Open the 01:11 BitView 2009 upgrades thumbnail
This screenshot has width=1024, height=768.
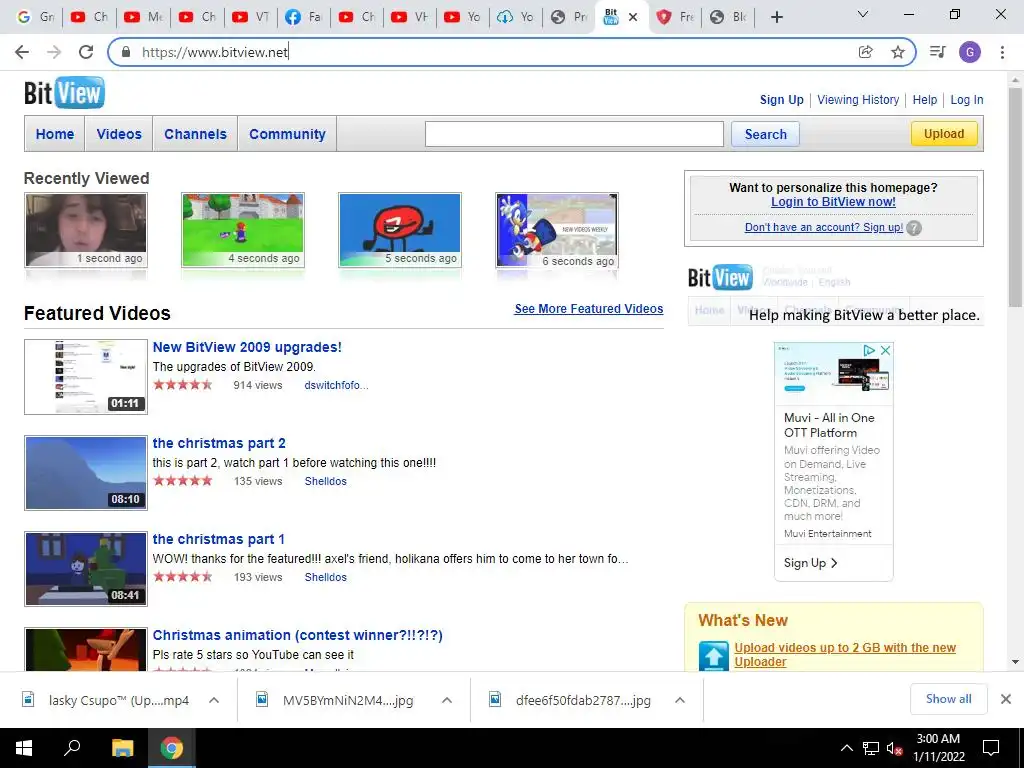(x=86, y=377)
